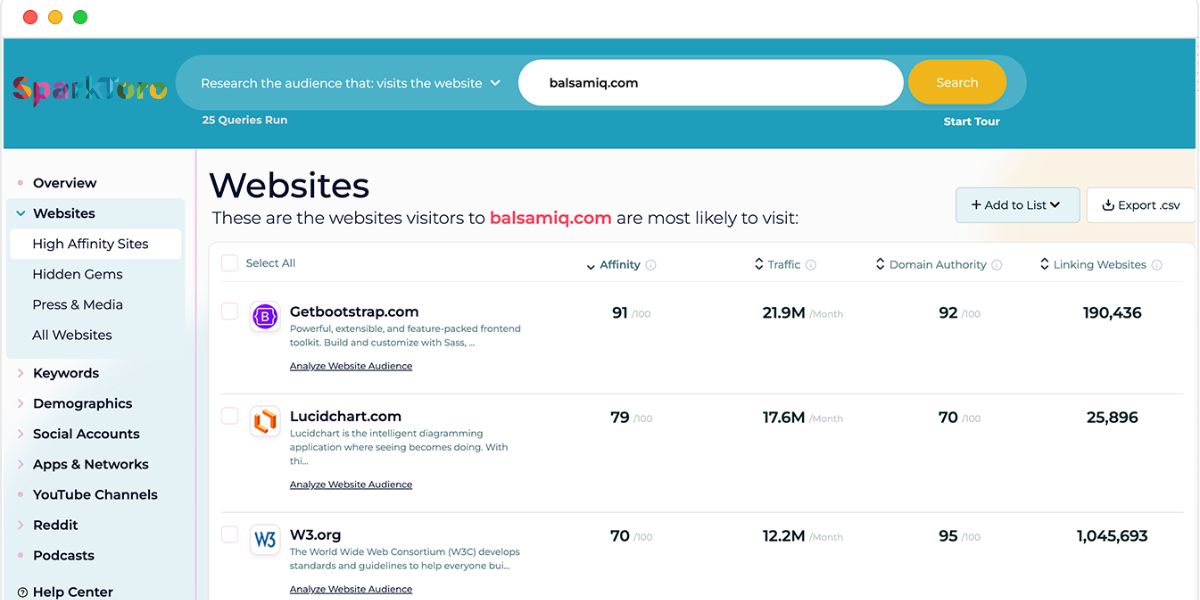
Task: Click Lucidchart.com traffic value 17.6M
Action: point(784,417)
